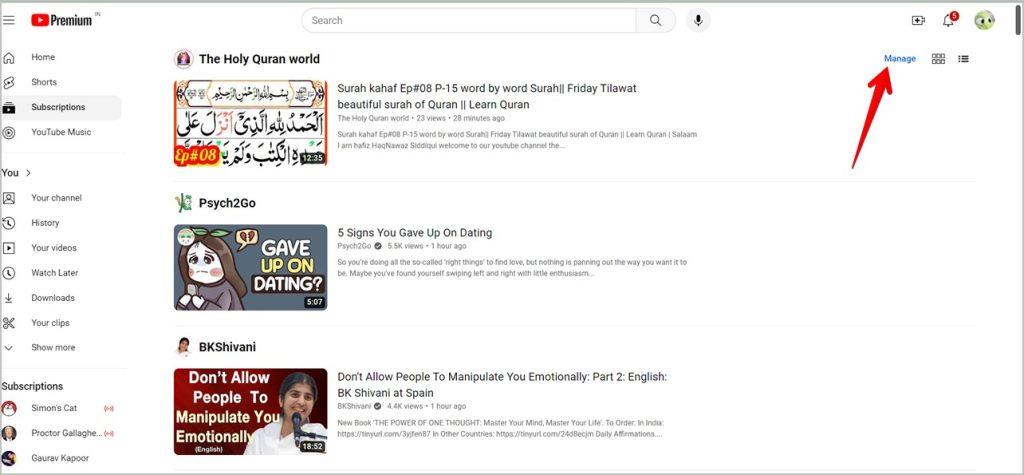Screen dimensions: 1024x475
Task: Click the Subscriptions sidebar icon
Action: coord(9,107)
